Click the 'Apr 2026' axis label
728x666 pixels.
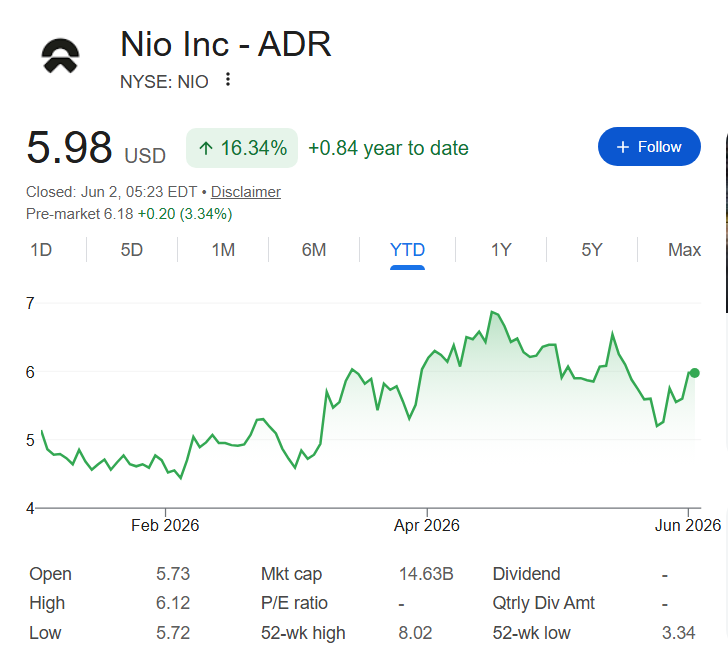427,525
